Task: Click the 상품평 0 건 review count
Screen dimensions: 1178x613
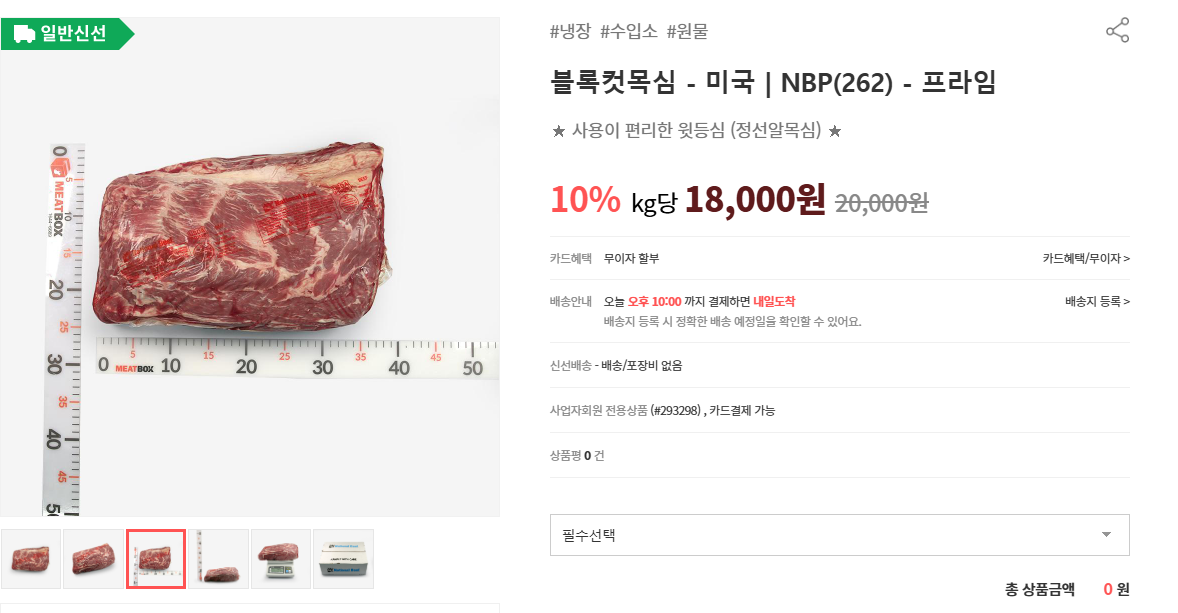Action: click(x=577, y=456)
